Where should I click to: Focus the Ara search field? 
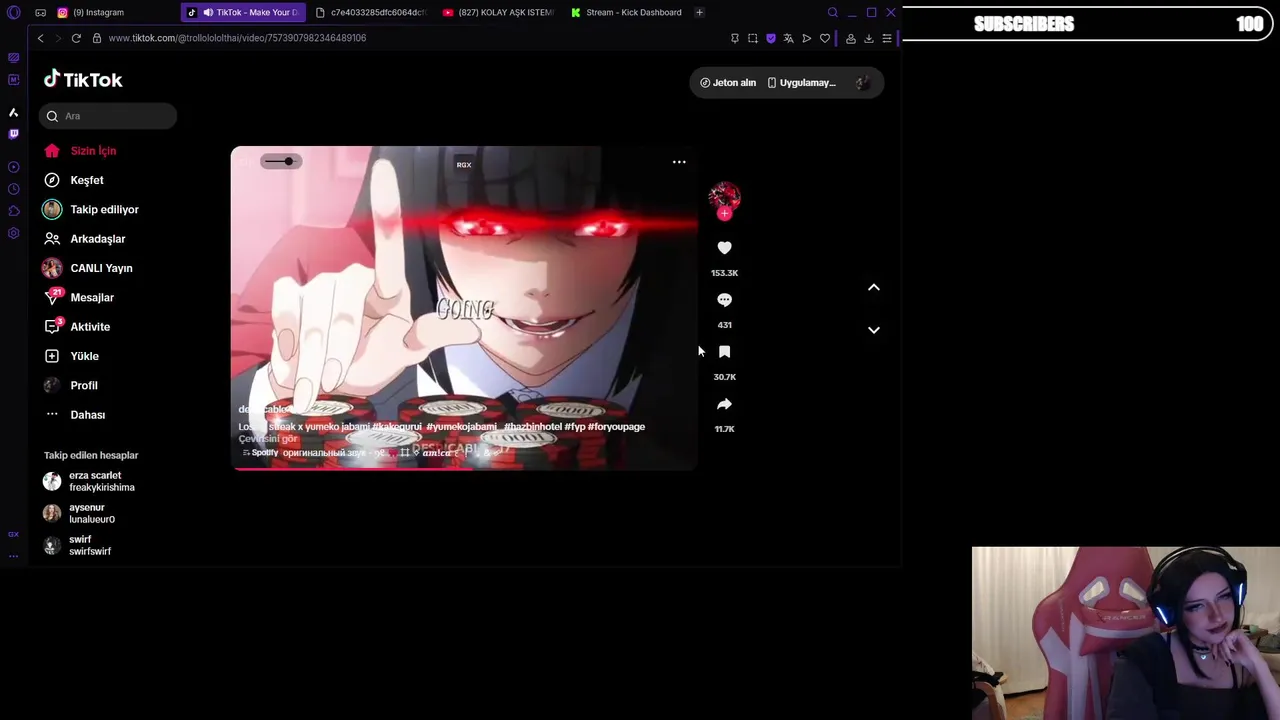tap(109, 116)
